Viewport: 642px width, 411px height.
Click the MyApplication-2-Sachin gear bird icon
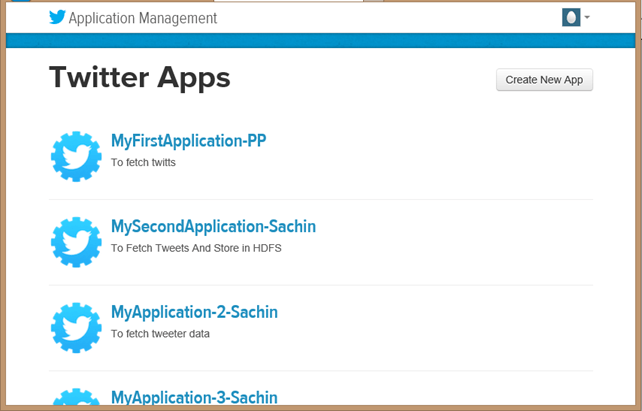coord(76,328)
